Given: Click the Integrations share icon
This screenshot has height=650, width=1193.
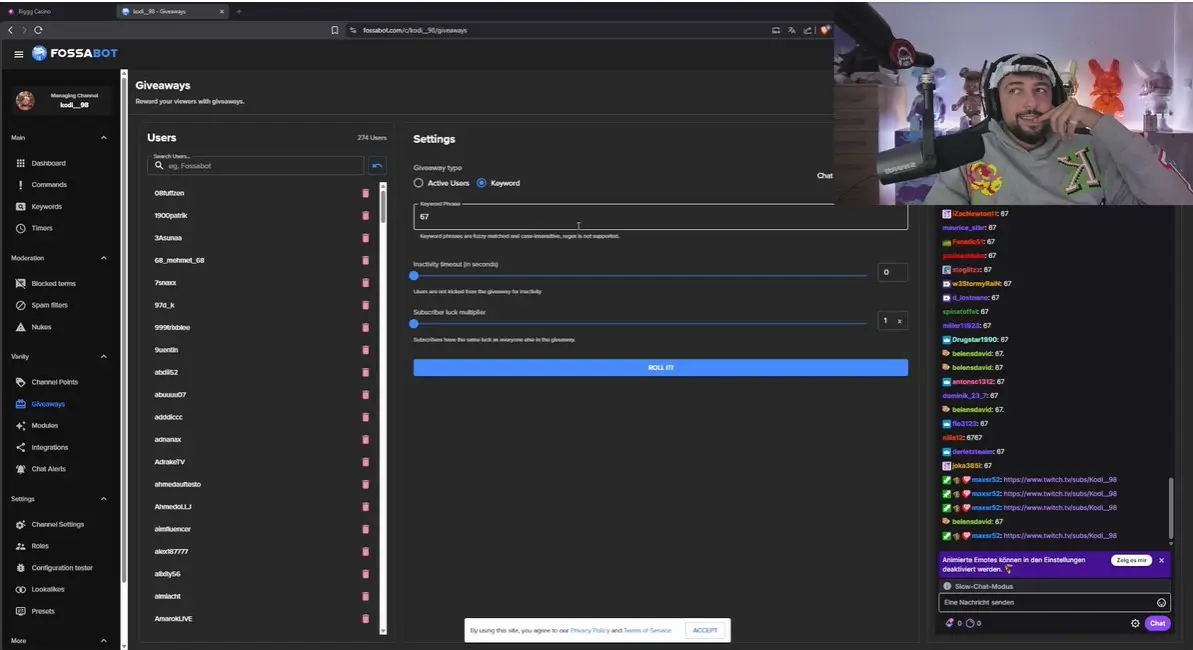Looking at the screenshot, I should click(x=21, y=447).
